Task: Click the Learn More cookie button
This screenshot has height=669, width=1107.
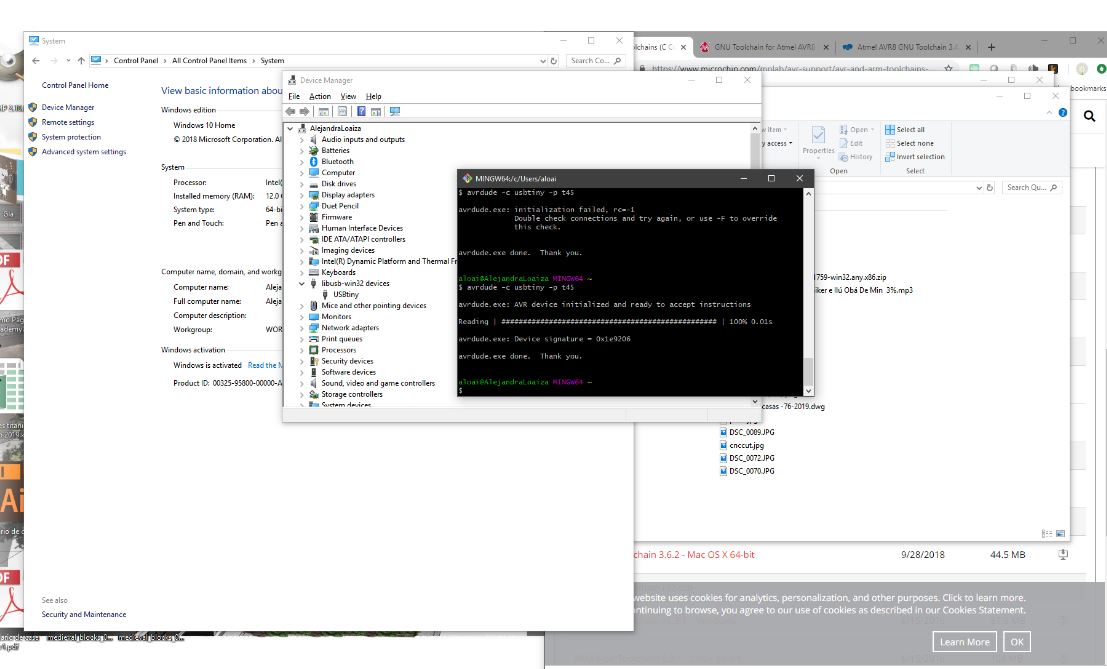Action: pyautogui.click(x=964, y=642)
